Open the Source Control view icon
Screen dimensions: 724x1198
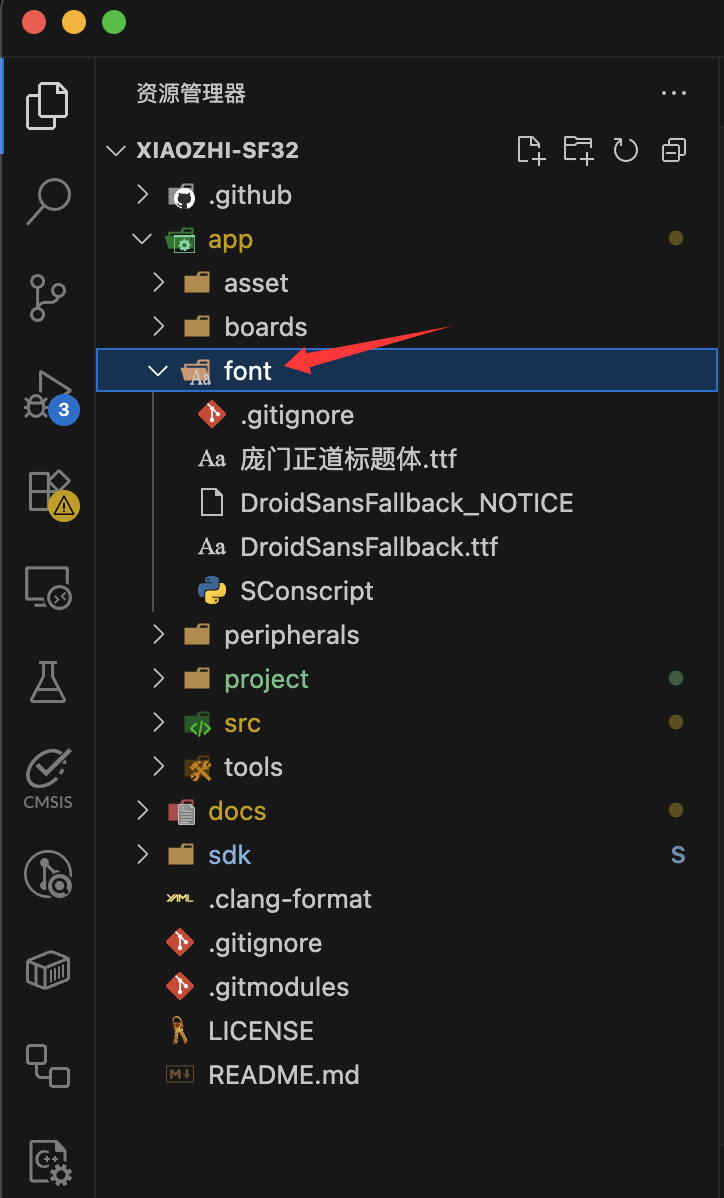coord(47,298)
